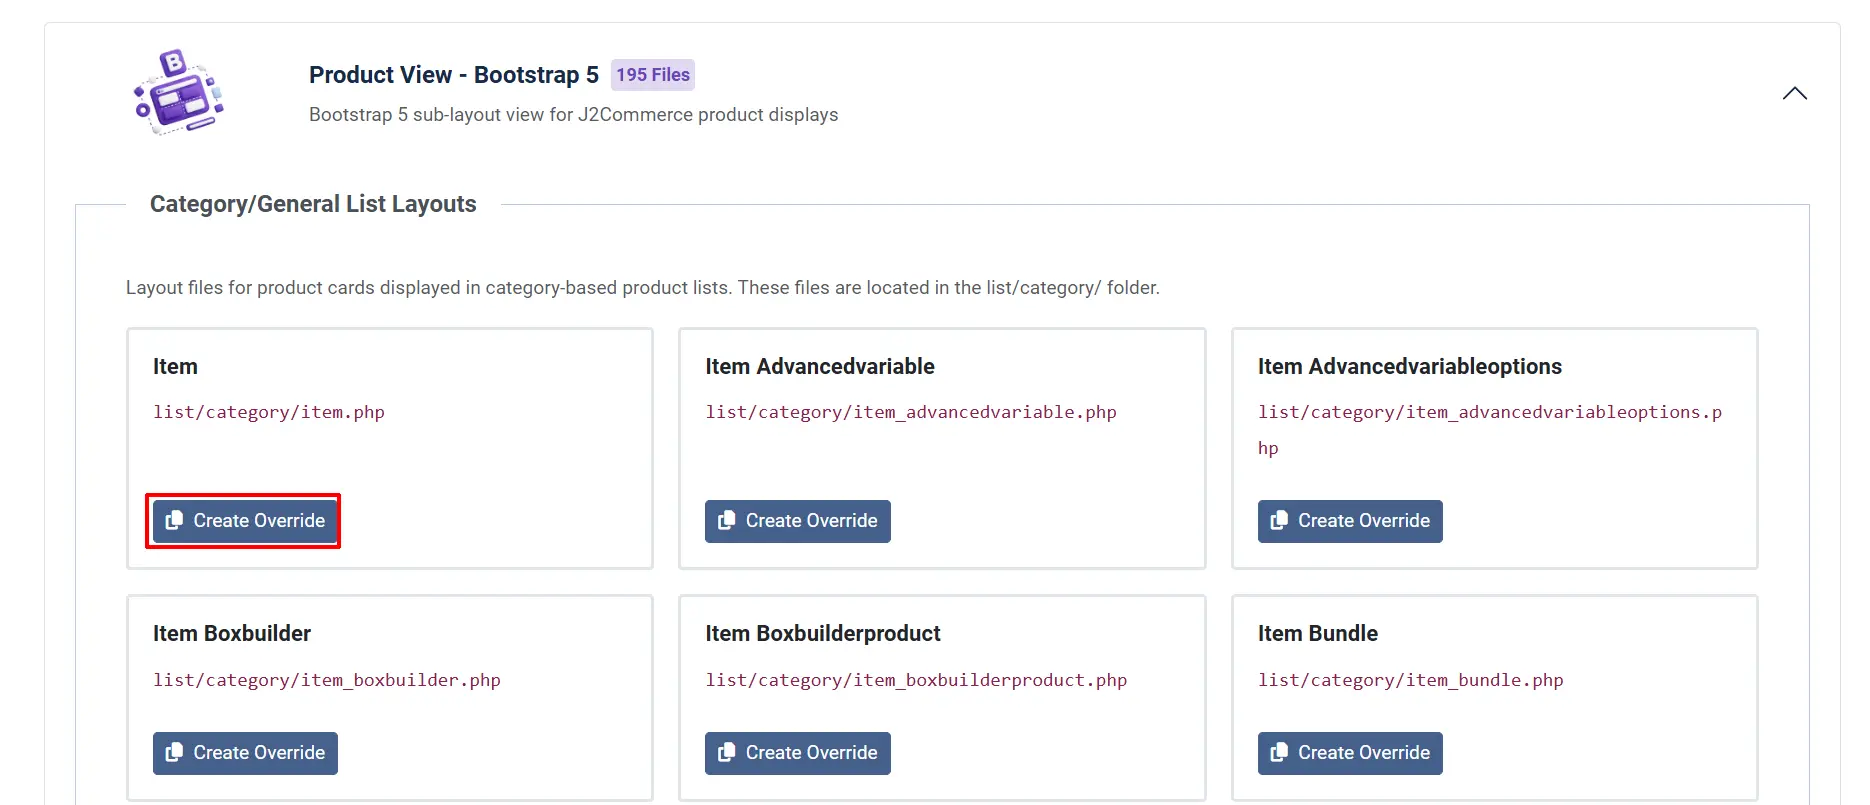
Task: Select the list/category/item.php path text
Action: [x=269, y=412]
